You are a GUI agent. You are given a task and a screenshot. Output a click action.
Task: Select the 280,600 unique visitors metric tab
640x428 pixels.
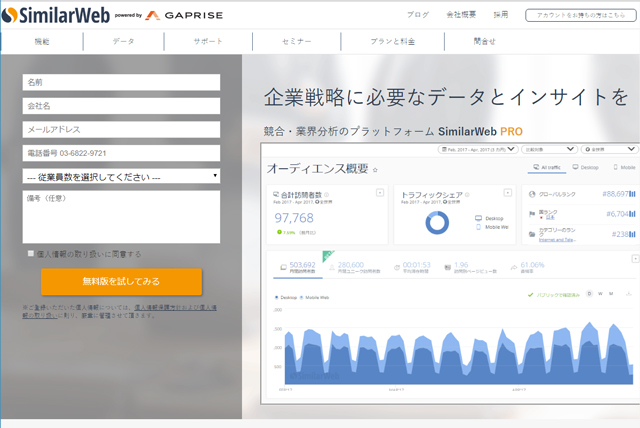pos(355,267)
